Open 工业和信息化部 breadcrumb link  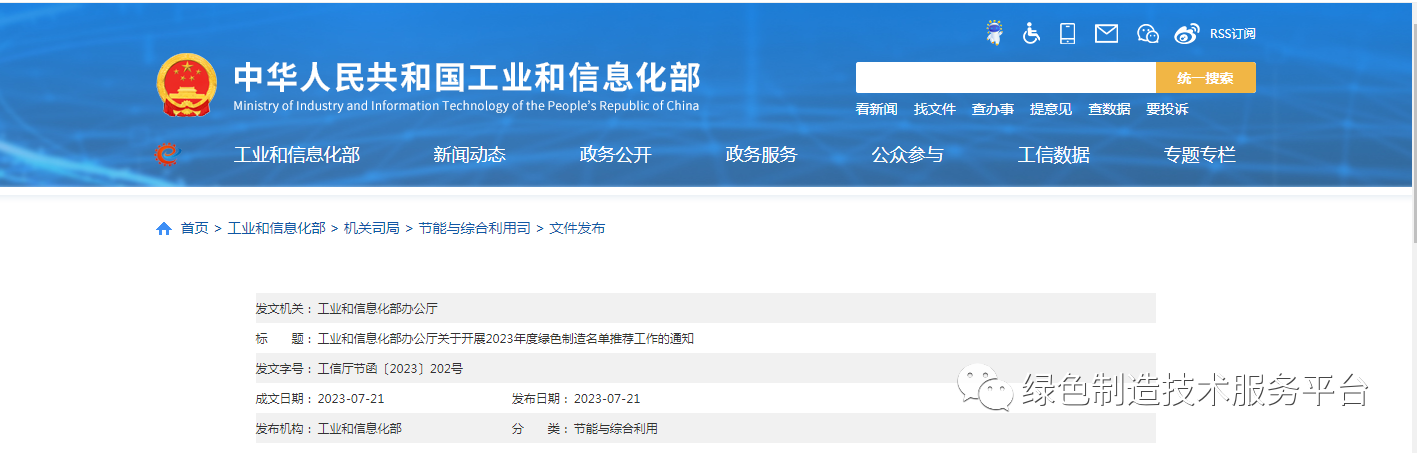(277, 228)
